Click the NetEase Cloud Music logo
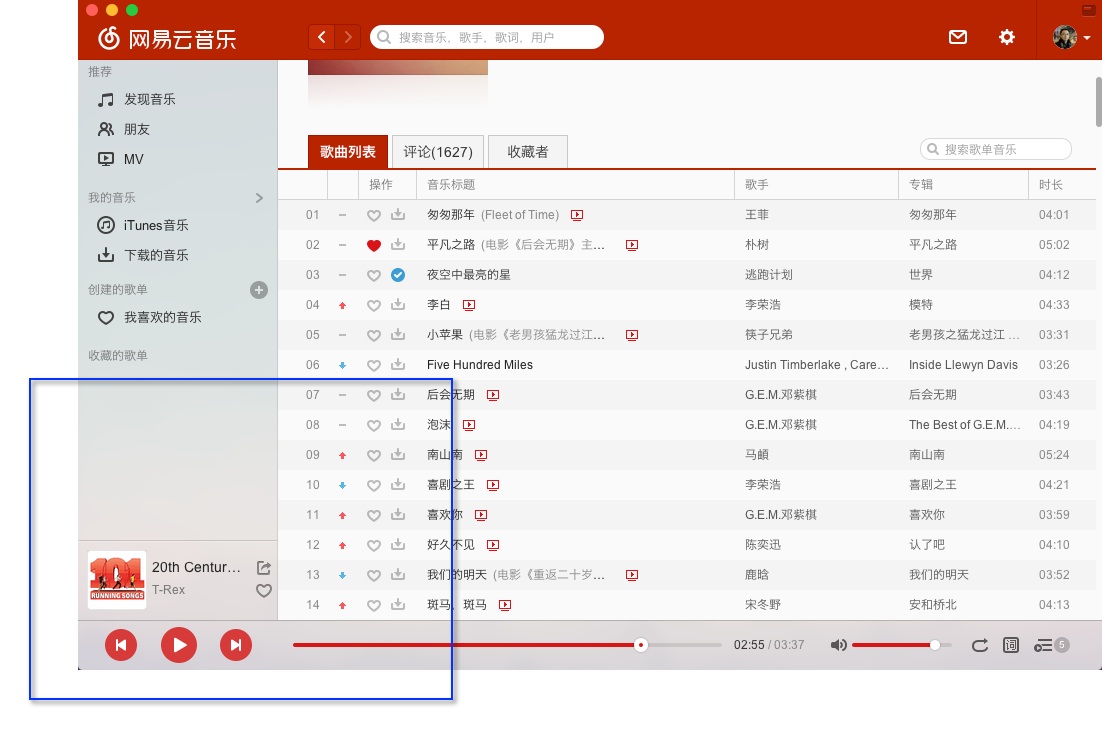The width and height of the screenshot is (1102, 735). click(x=167, y=38)
